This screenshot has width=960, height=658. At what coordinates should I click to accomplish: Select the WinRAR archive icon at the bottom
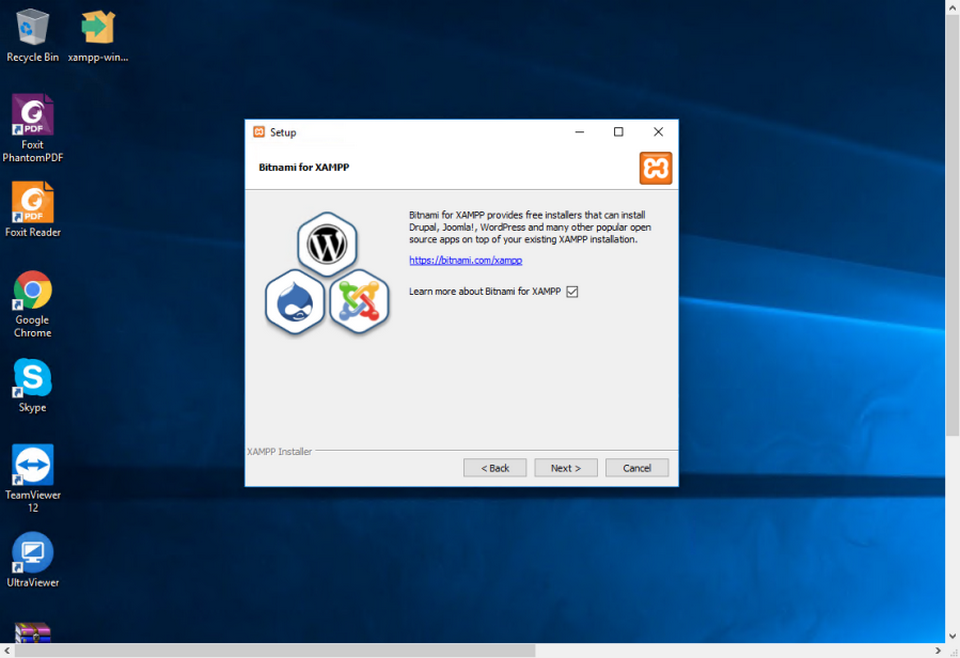(32, 632)
